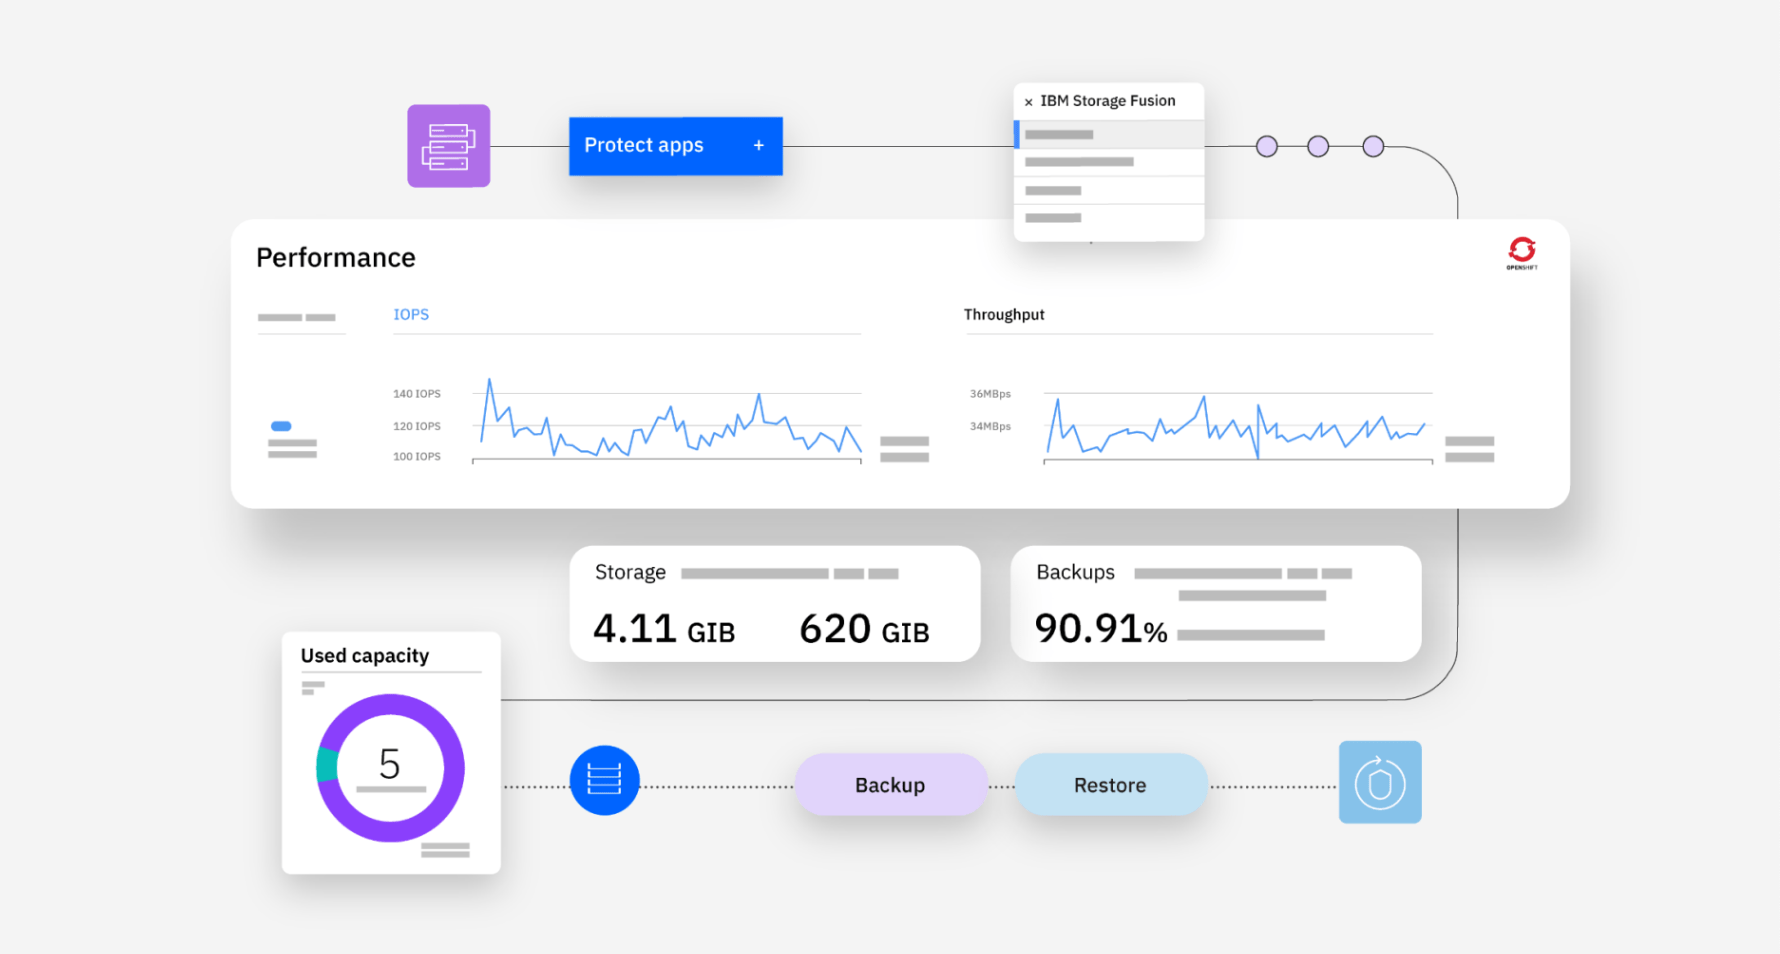
Task: Click the 34MBps axis label
Action: click(990, 426)
